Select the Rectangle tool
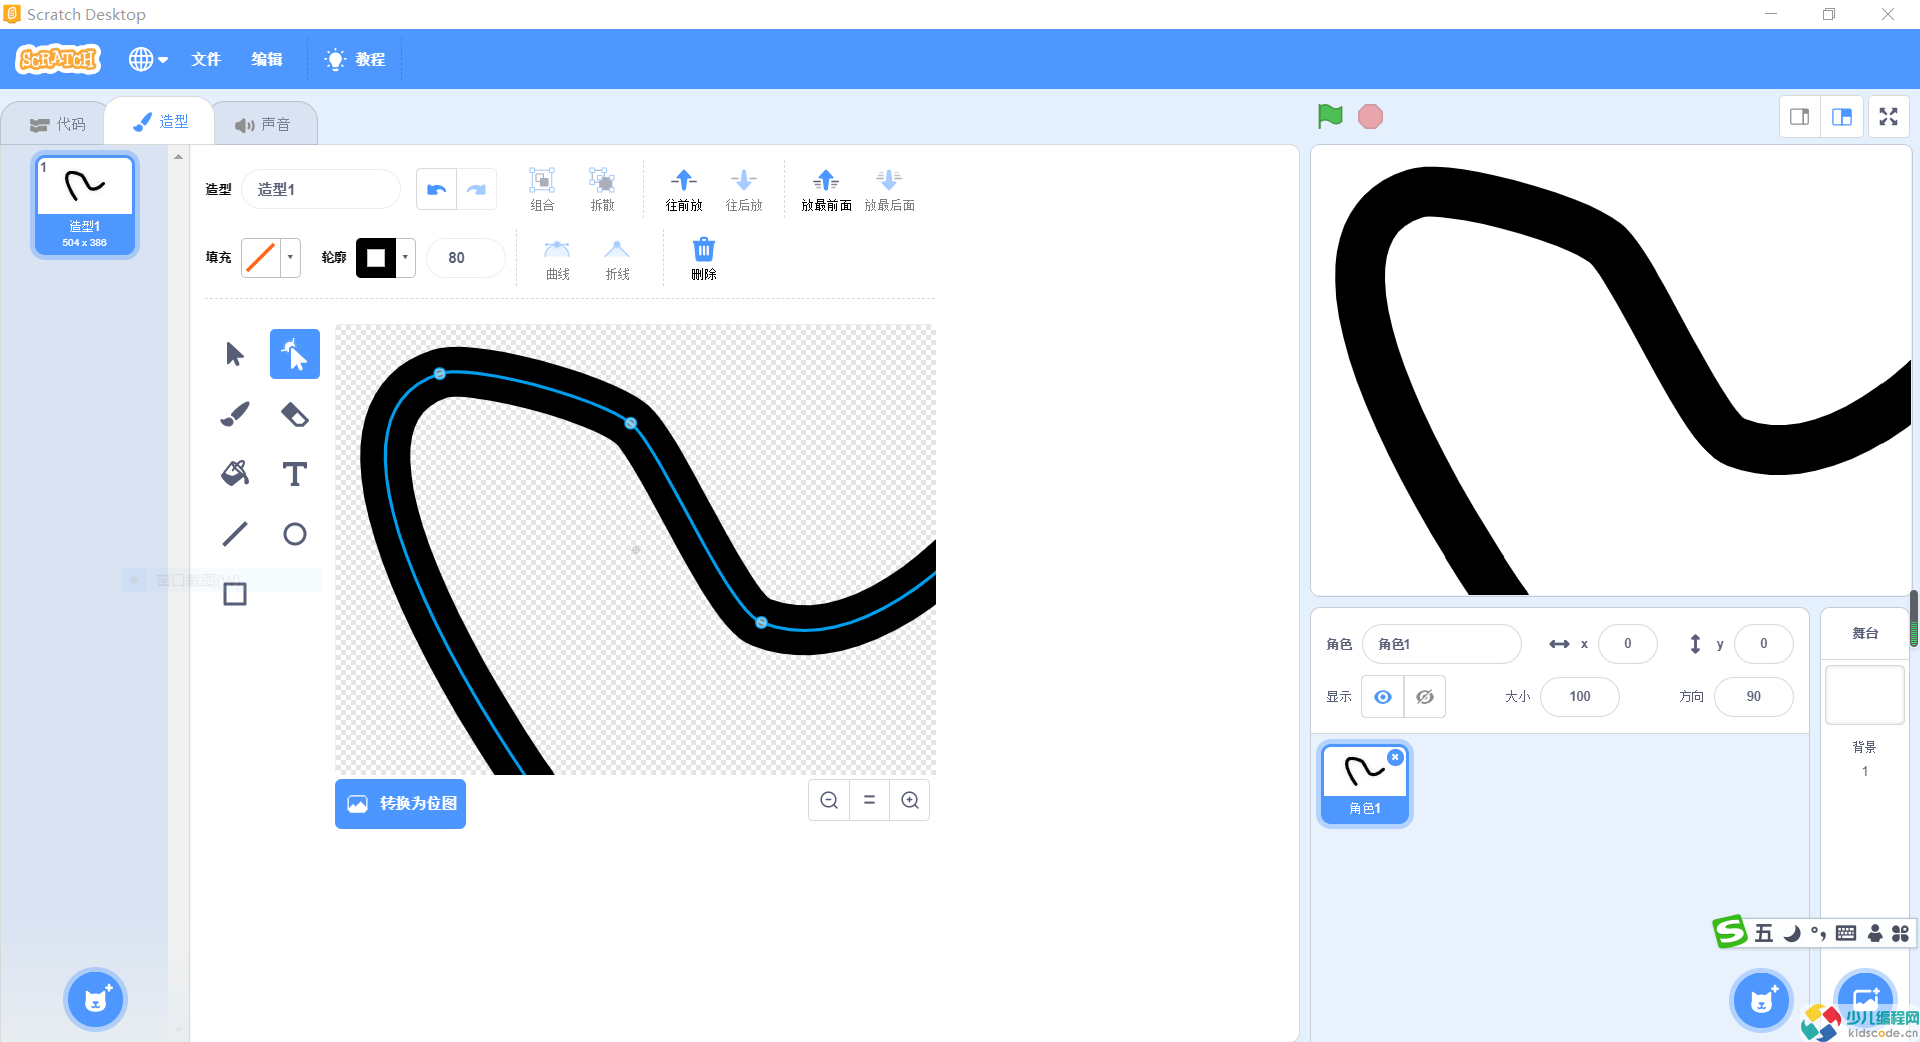Image resolution: width=1920 pixels, height=1042 pixels. pyautogui.click(x=235, y=594)
